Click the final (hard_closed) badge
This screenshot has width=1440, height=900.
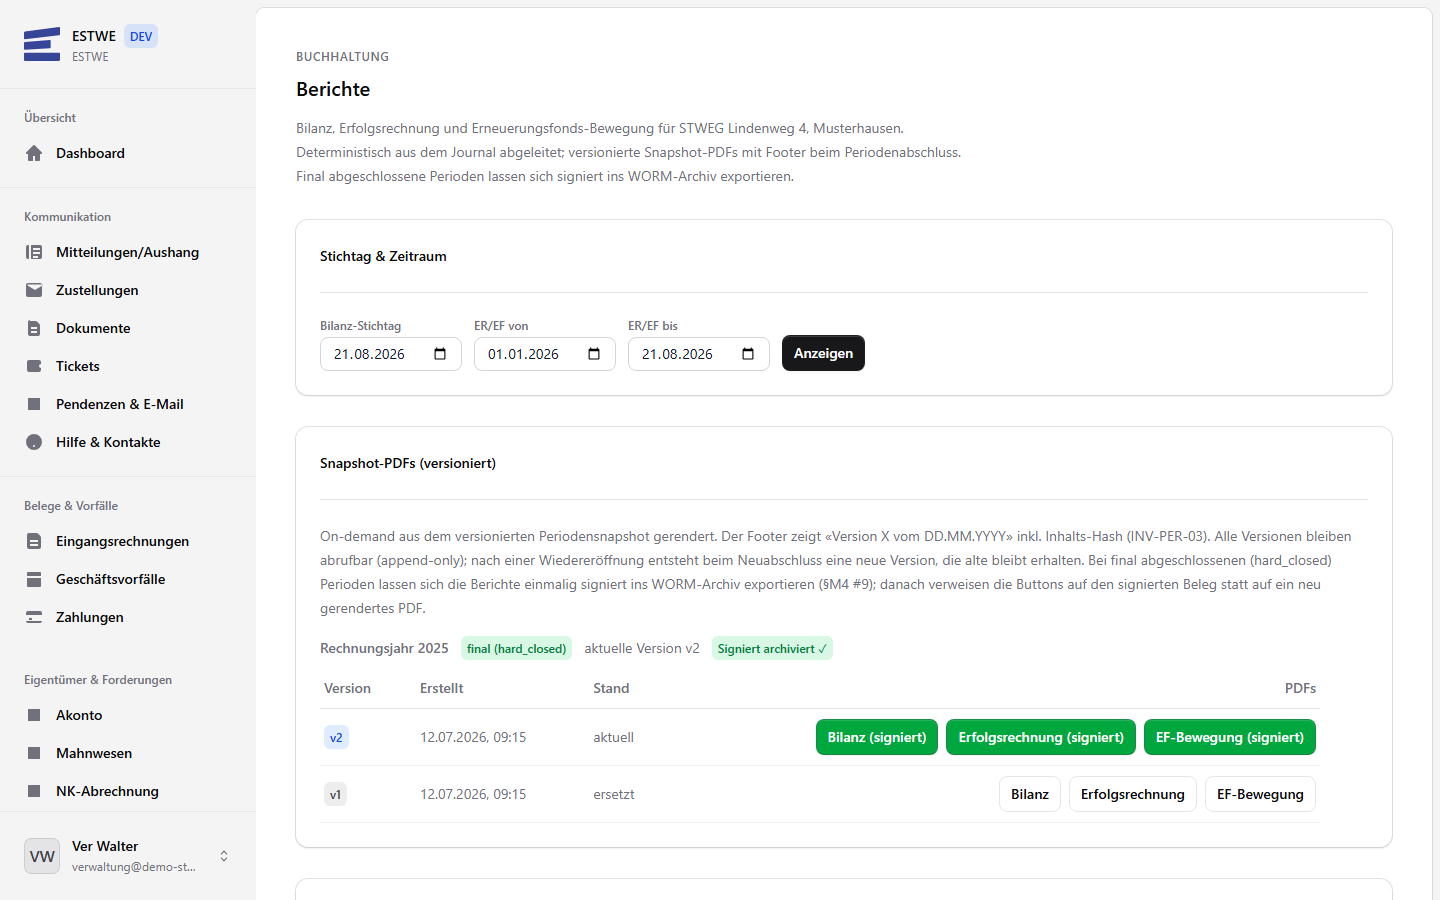[516, 649]
